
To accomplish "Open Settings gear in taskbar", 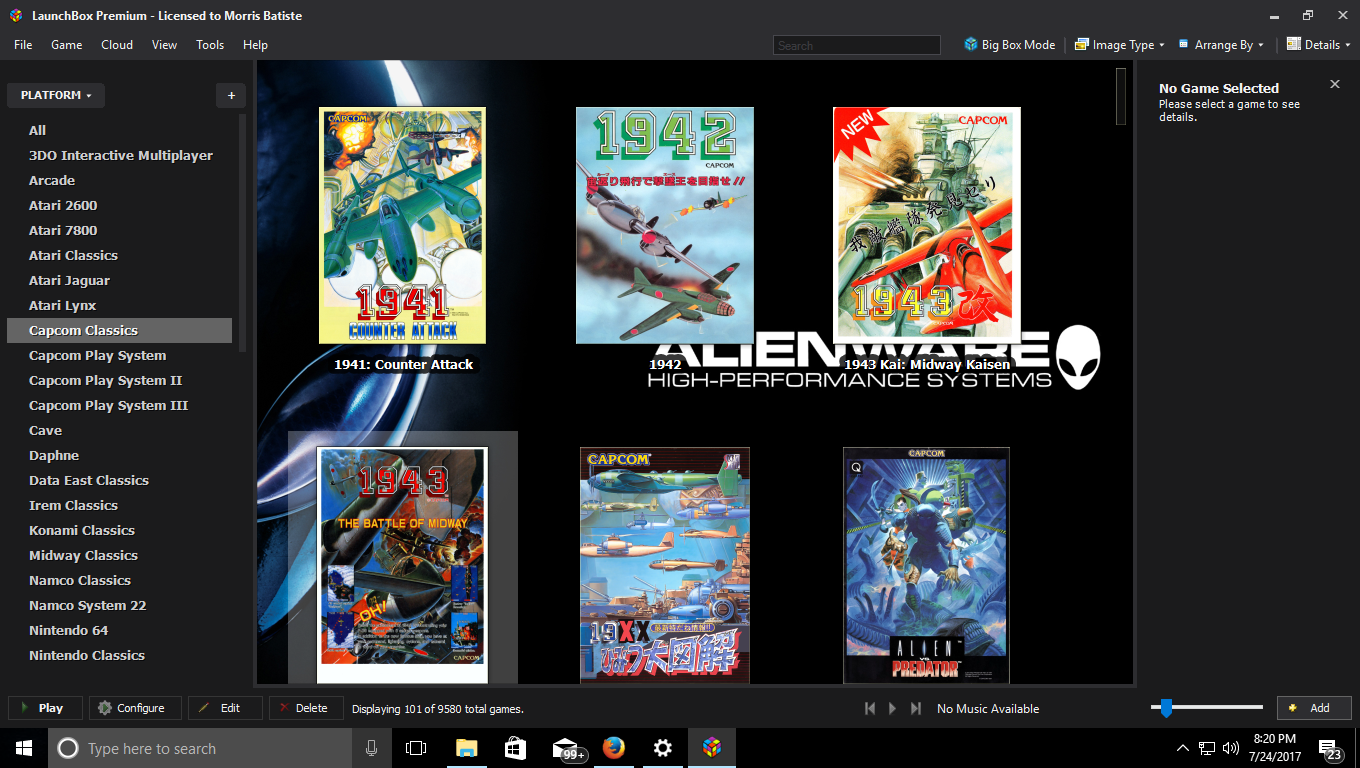I will pos(663,748).
